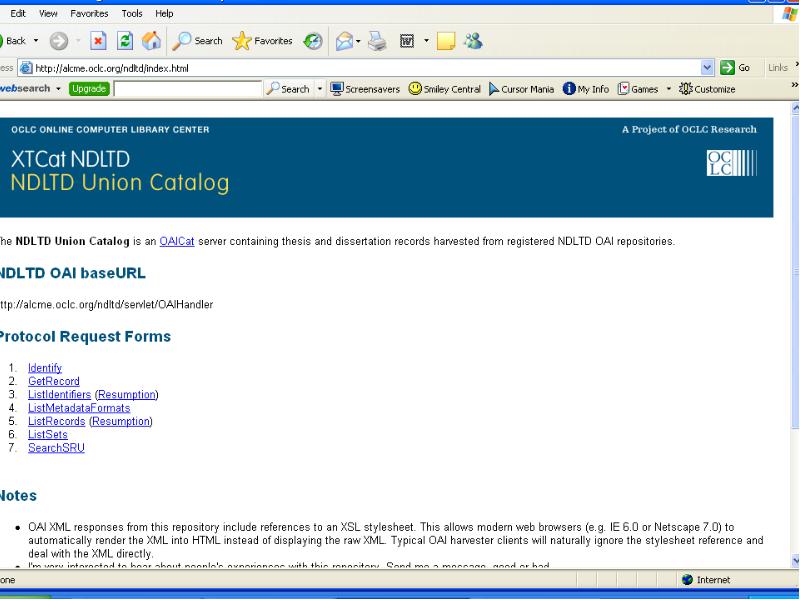Open Cursor Mania toolbar item
The height and width of the screenshot is (600, 800).
pyautogui.click(x=521, y=89)
